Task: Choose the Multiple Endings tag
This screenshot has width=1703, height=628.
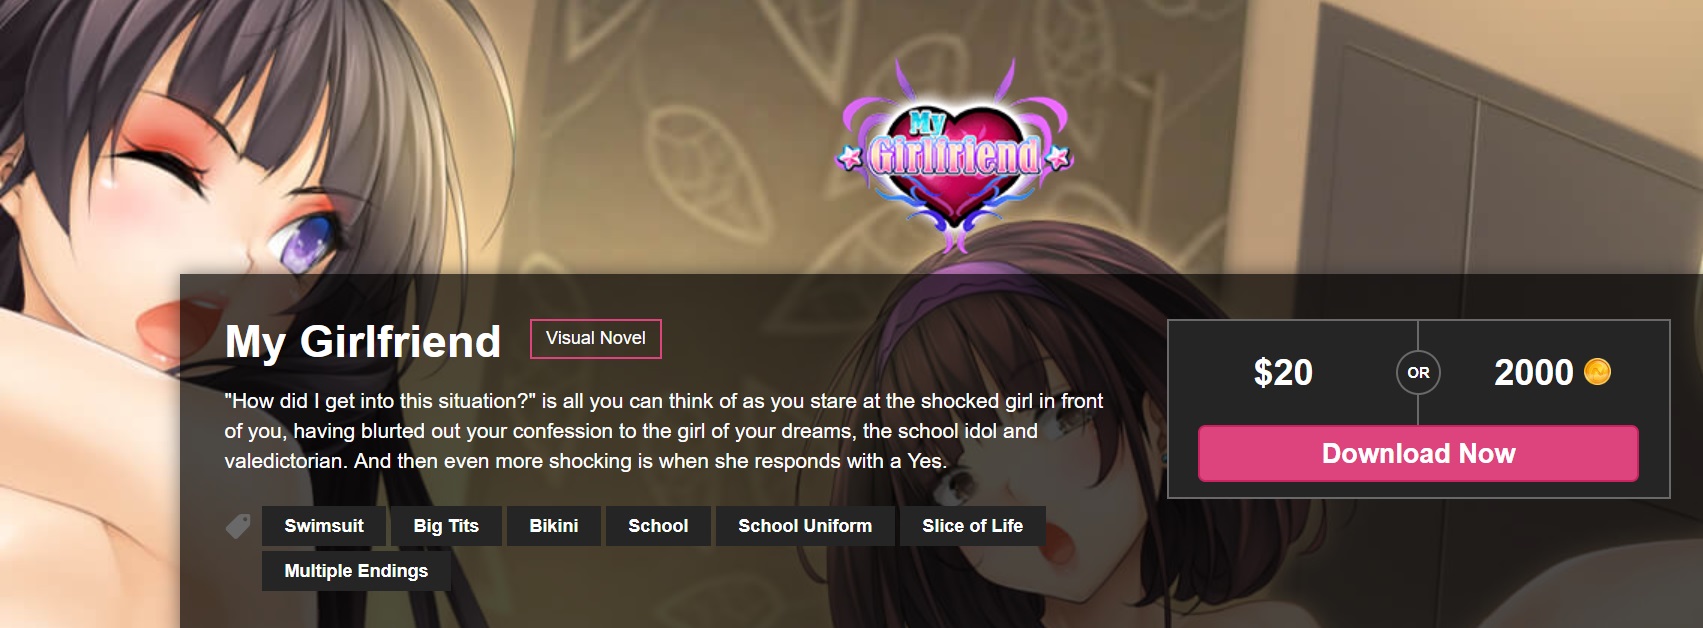Action: (356, 571)
